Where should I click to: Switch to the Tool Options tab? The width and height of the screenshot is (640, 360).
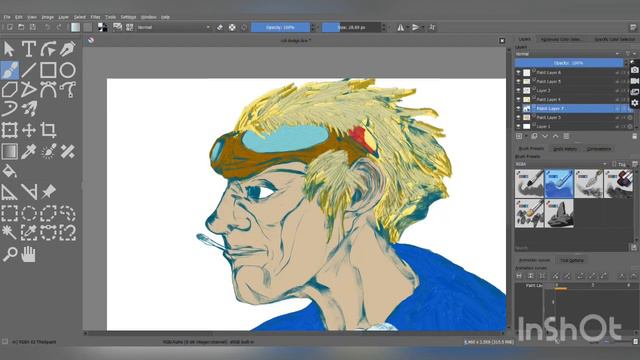click(571, 260)
